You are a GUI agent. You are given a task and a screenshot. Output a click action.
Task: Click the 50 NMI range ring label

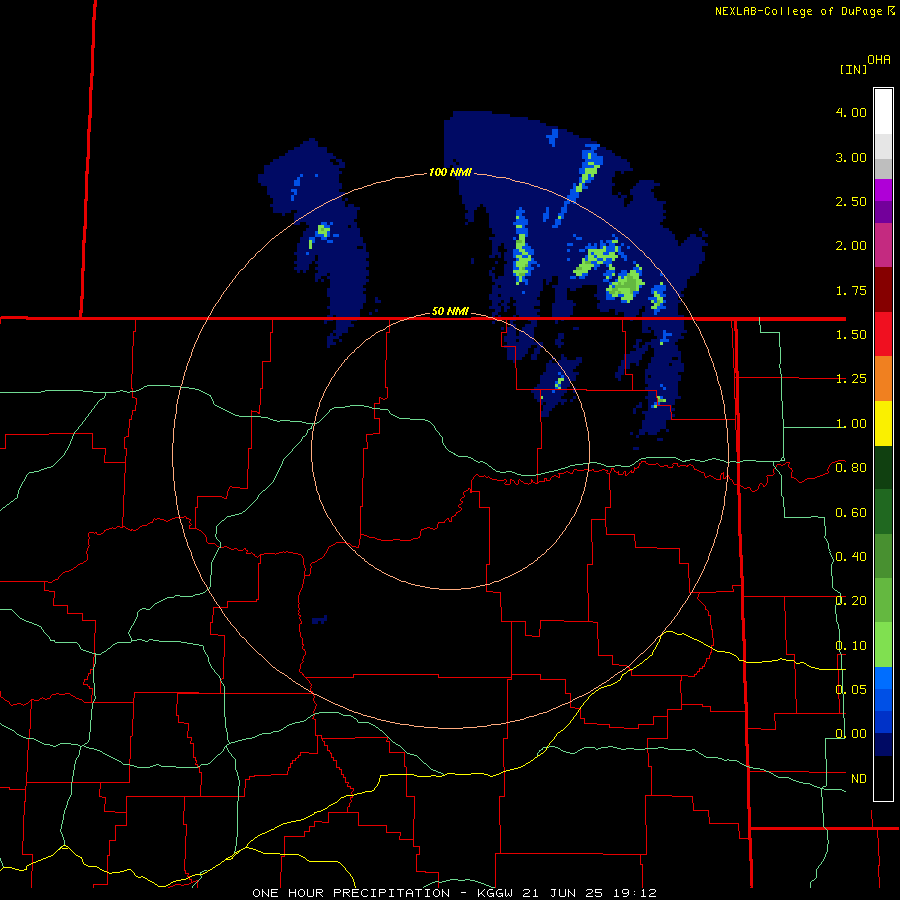450,311
